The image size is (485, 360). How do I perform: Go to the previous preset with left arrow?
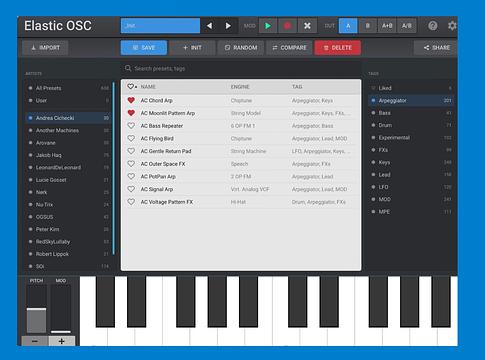click(x=209, y=26)
